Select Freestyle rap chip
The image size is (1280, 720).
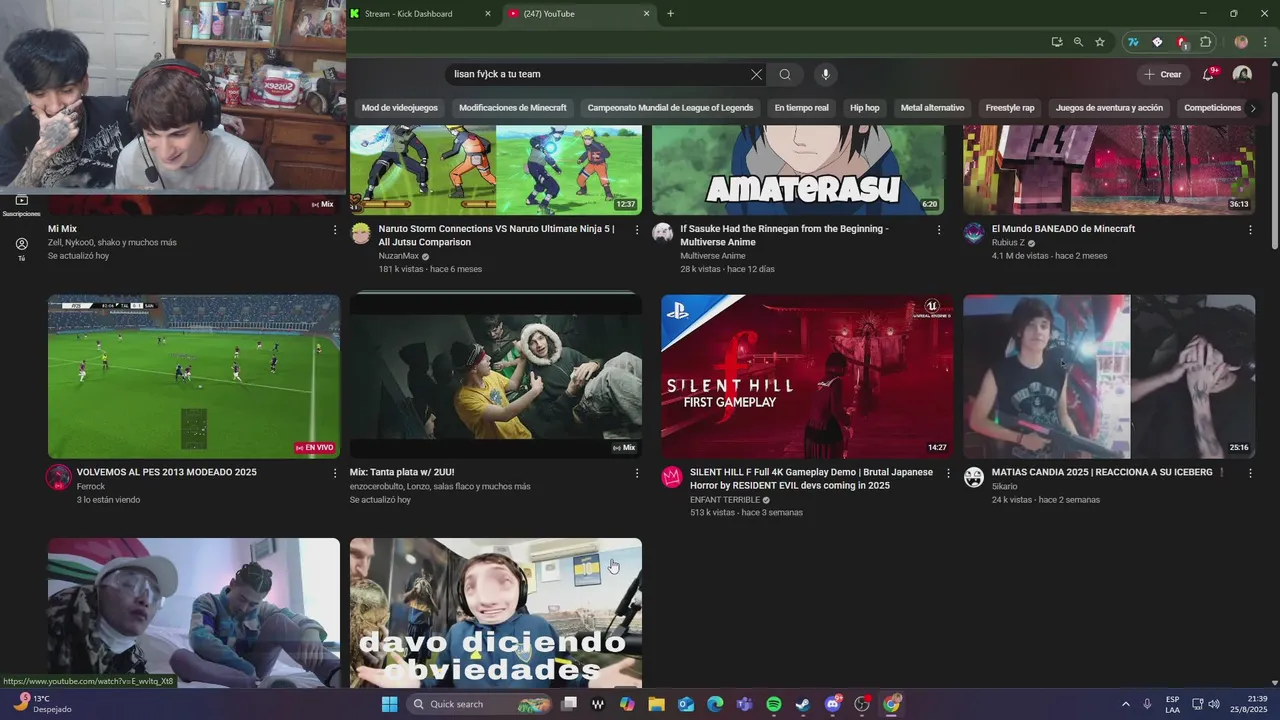(x=1010, y=108)
